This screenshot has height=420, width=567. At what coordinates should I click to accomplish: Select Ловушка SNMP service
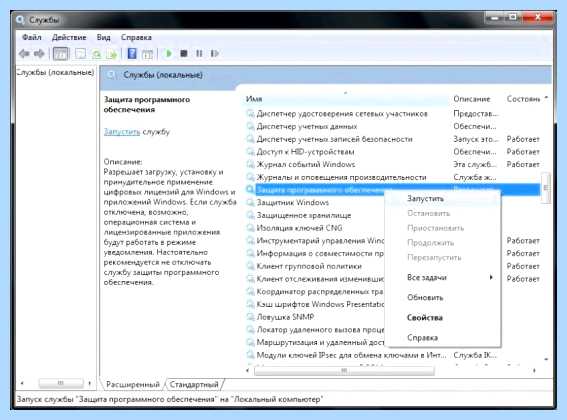click(x=285, y=317)
